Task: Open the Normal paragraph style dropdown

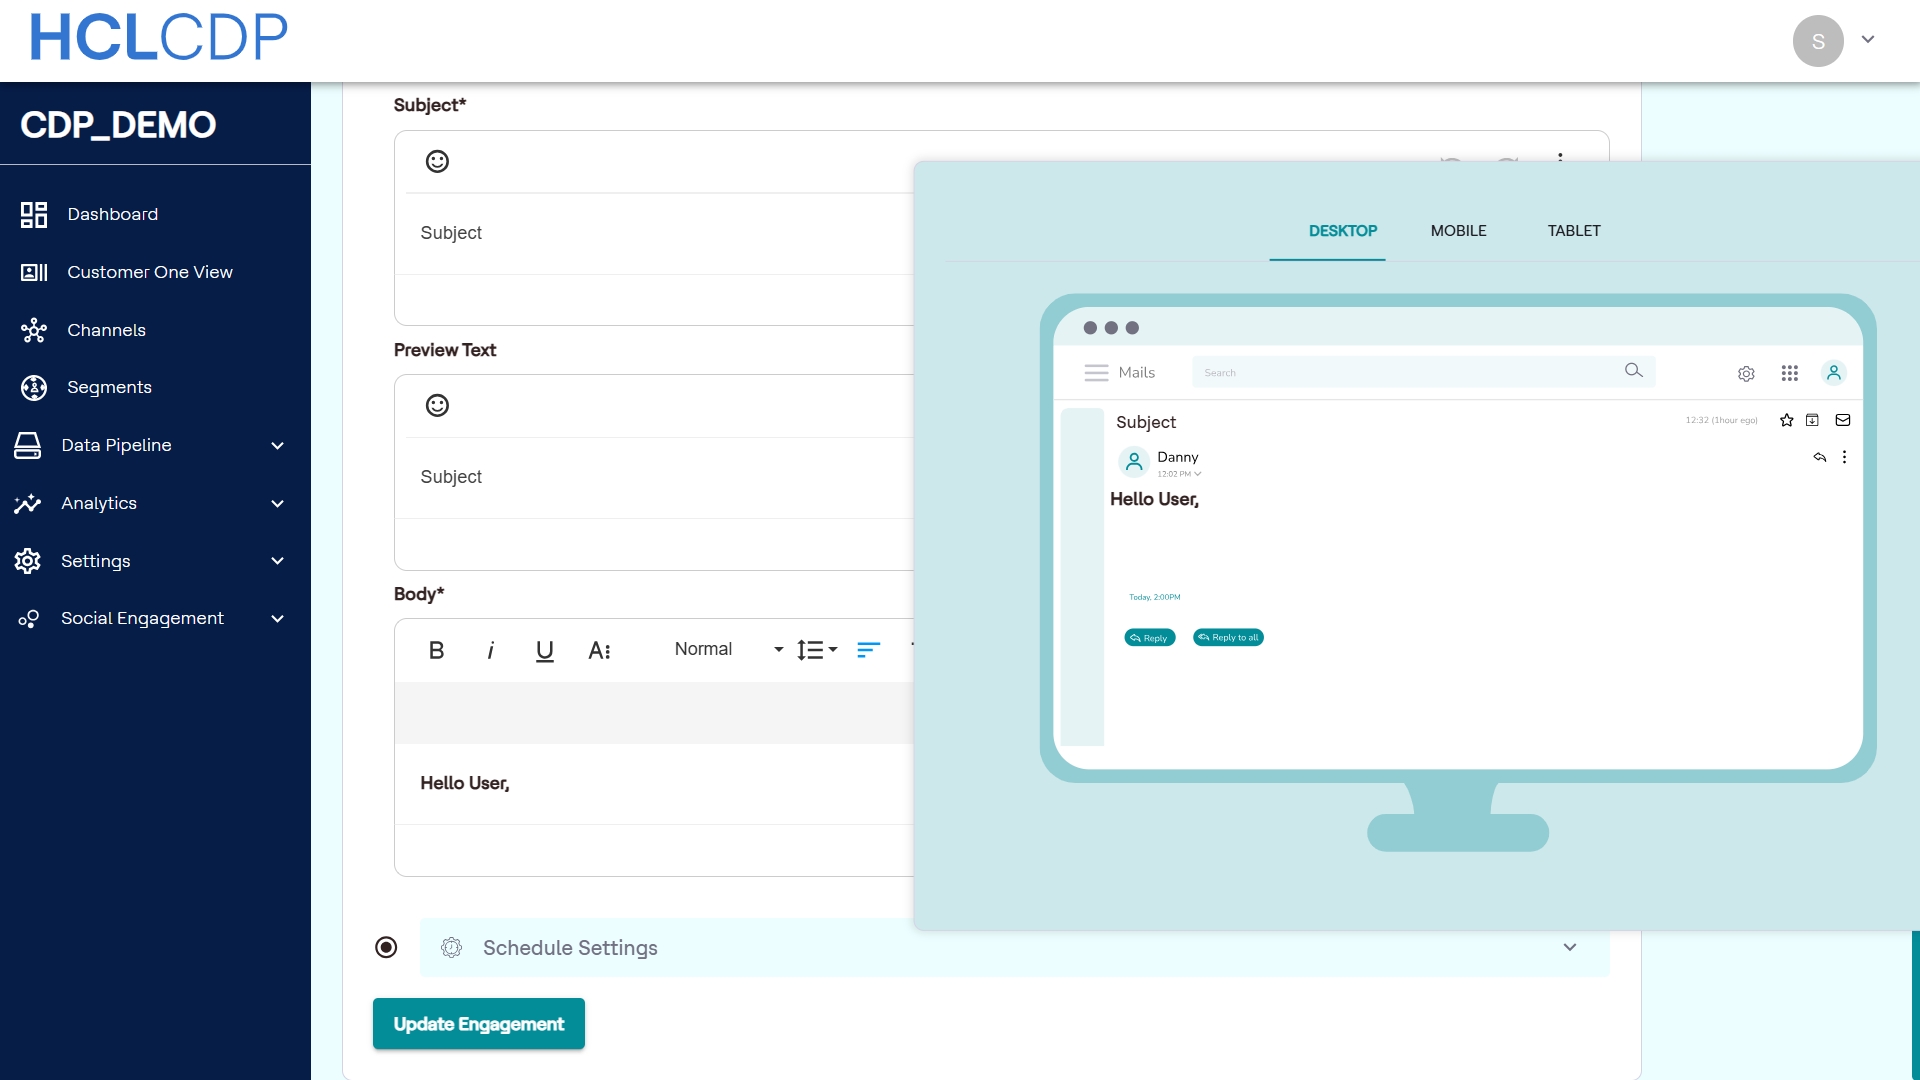Action: [x=728, y=650]
